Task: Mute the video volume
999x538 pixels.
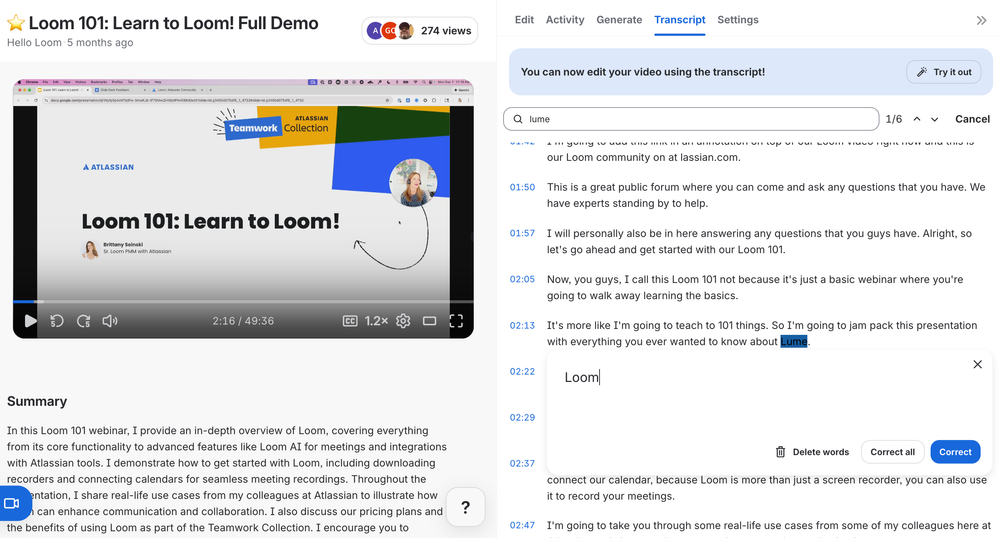Action: point(110,321)
